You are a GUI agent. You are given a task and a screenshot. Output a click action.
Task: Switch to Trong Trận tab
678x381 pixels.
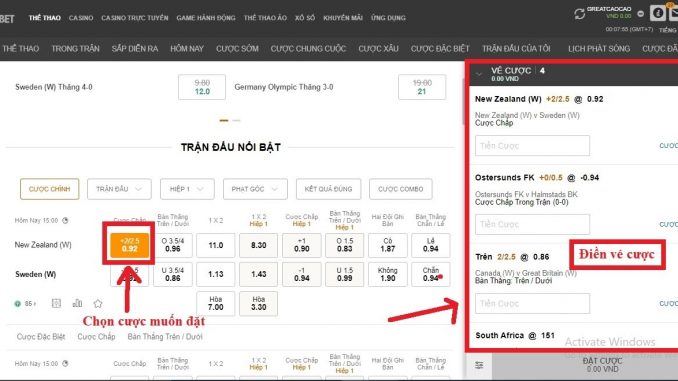pyautogui.click(x=75, y=48)
